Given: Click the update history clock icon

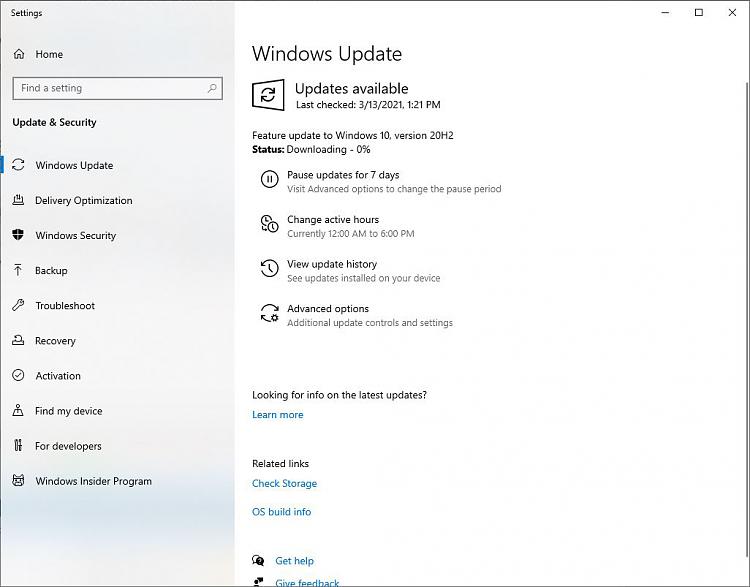Looking at the screenshot, I should tap(269, 268).
